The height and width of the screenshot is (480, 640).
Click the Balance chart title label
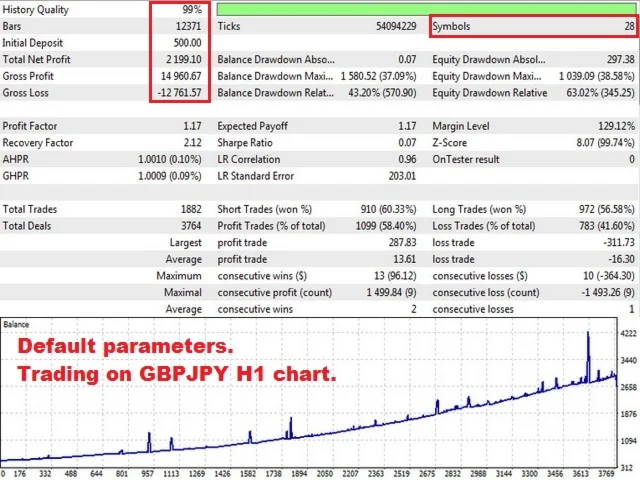point(16,325)
